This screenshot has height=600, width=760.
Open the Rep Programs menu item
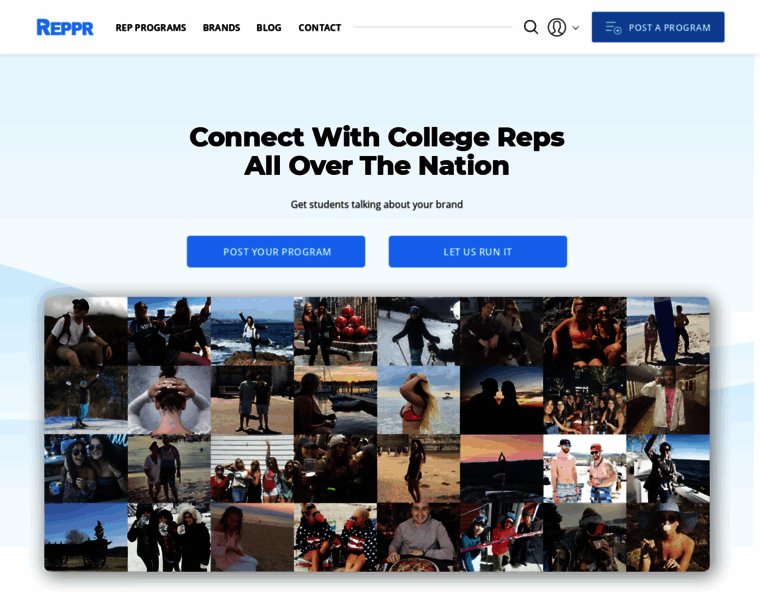(151, 28)
